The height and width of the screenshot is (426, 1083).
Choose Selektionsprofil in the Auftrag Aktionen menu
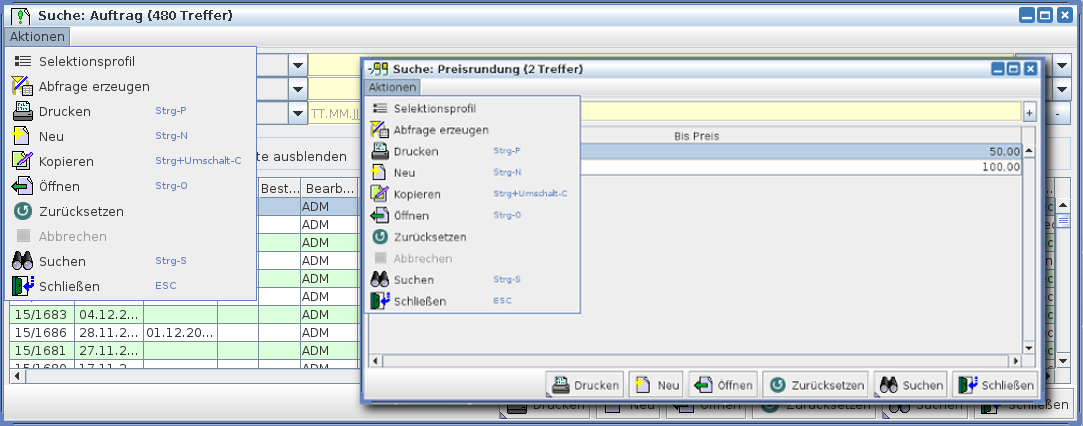coord(86,61)
